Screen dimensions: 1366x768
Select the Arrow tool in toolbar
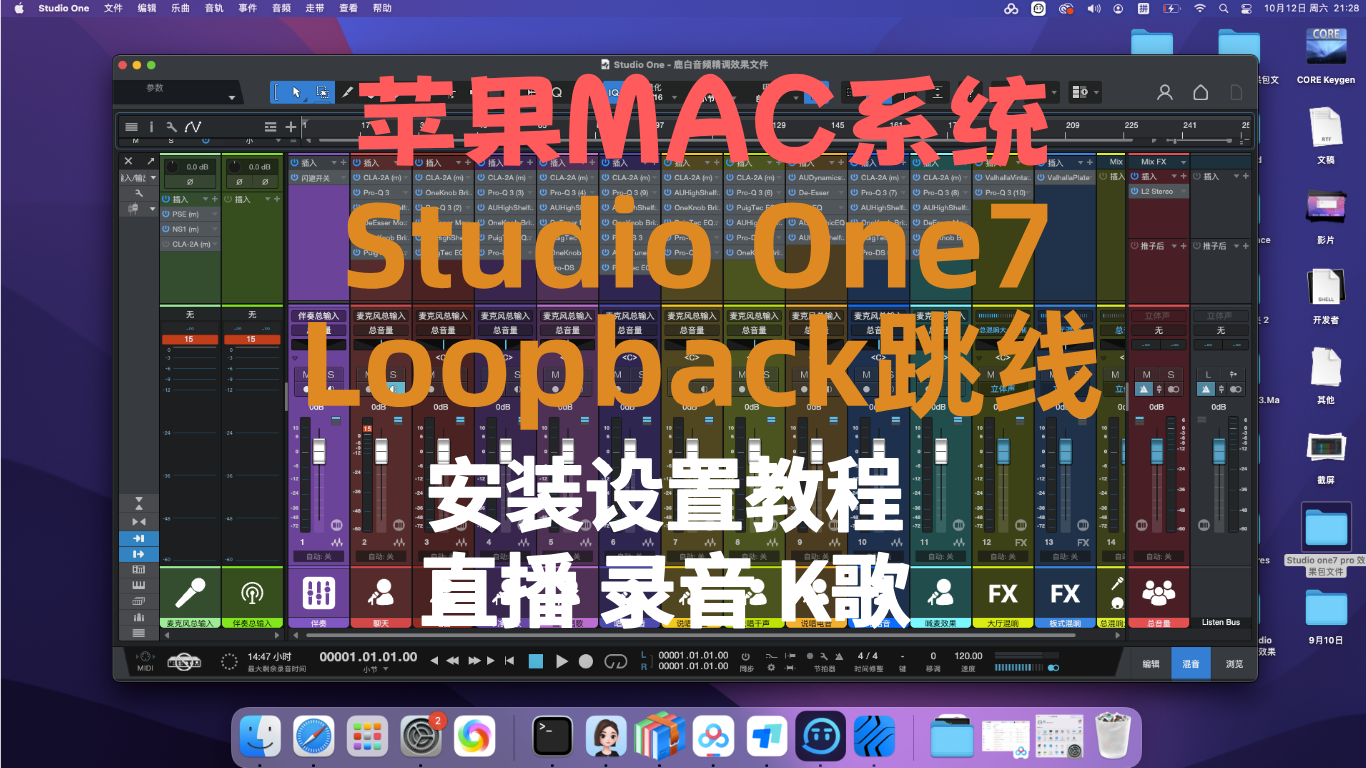(x=297, y=92)
